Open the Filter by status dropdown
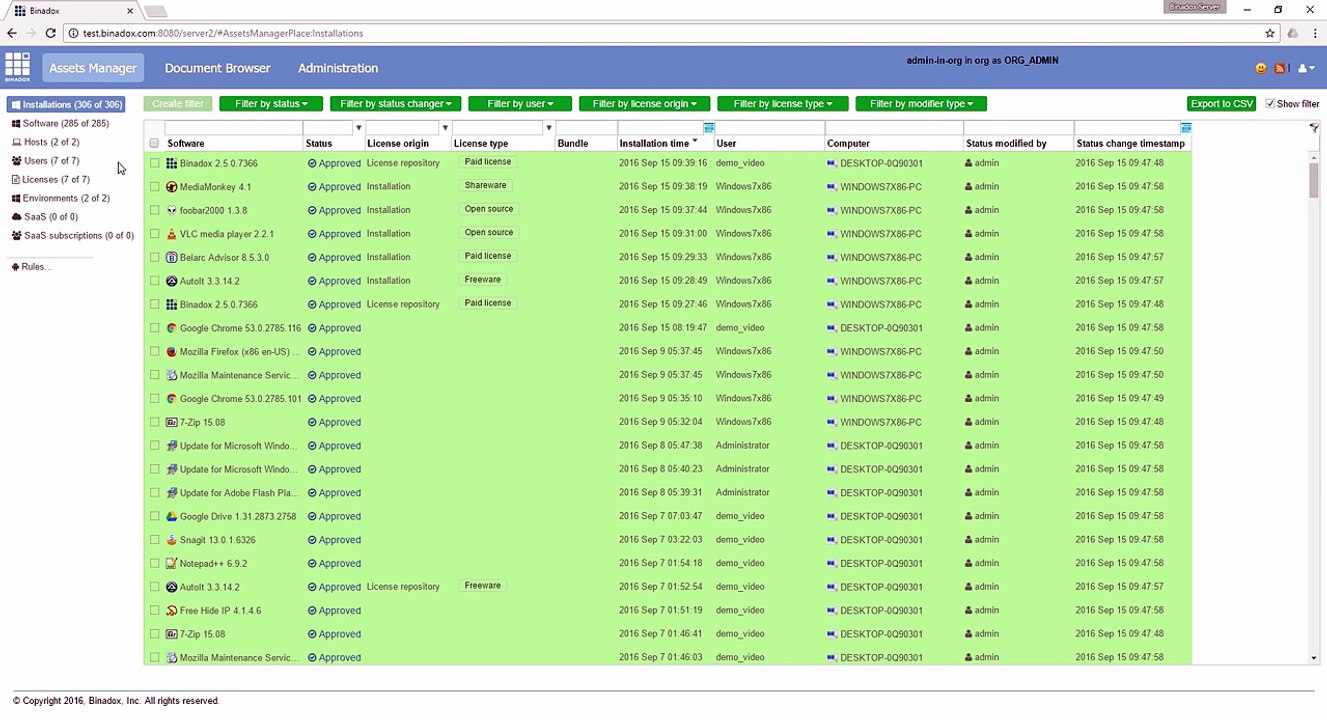Screen dimensions: 1327x720 coord(271,104)
